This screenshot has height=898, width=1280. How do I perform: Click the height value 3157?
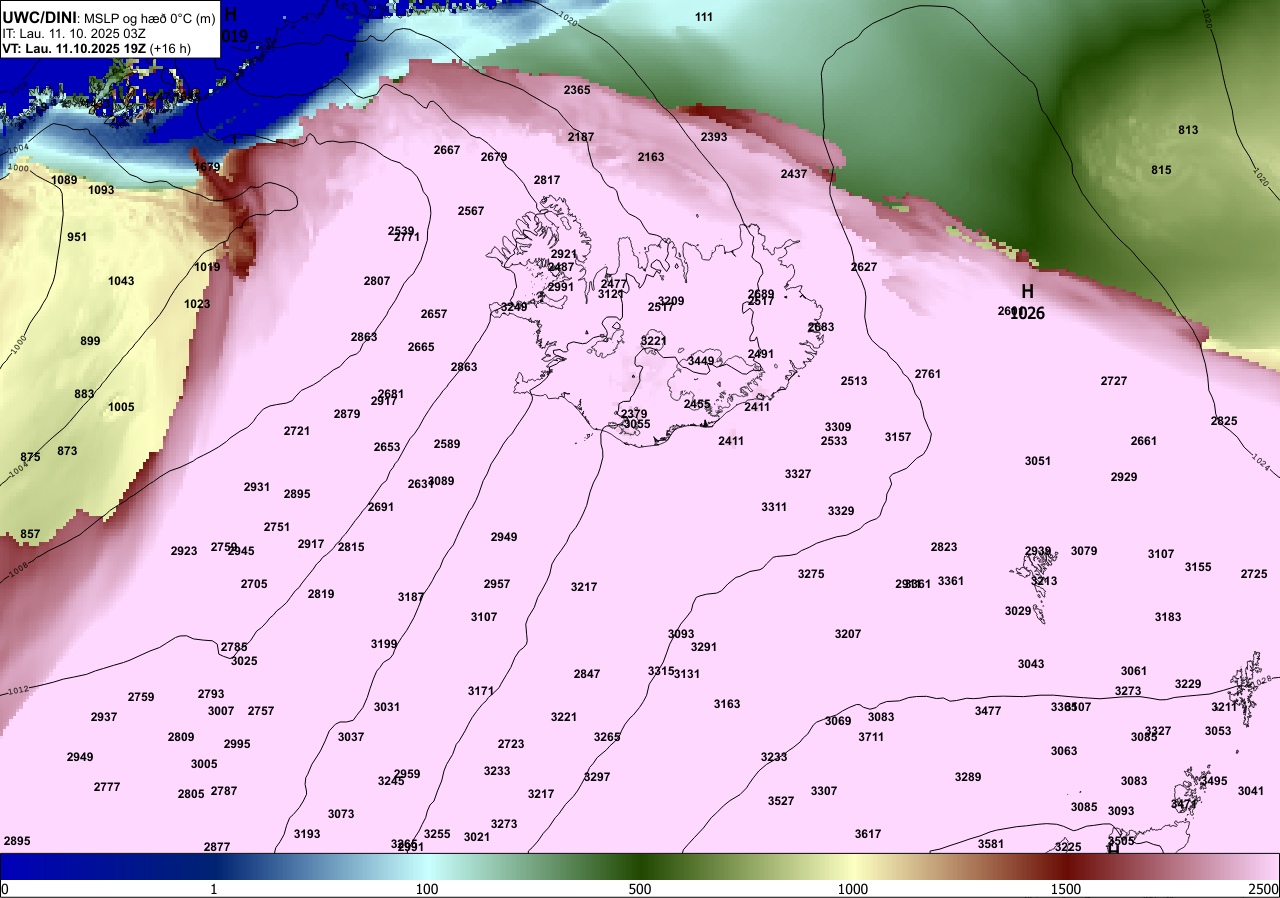898,437
